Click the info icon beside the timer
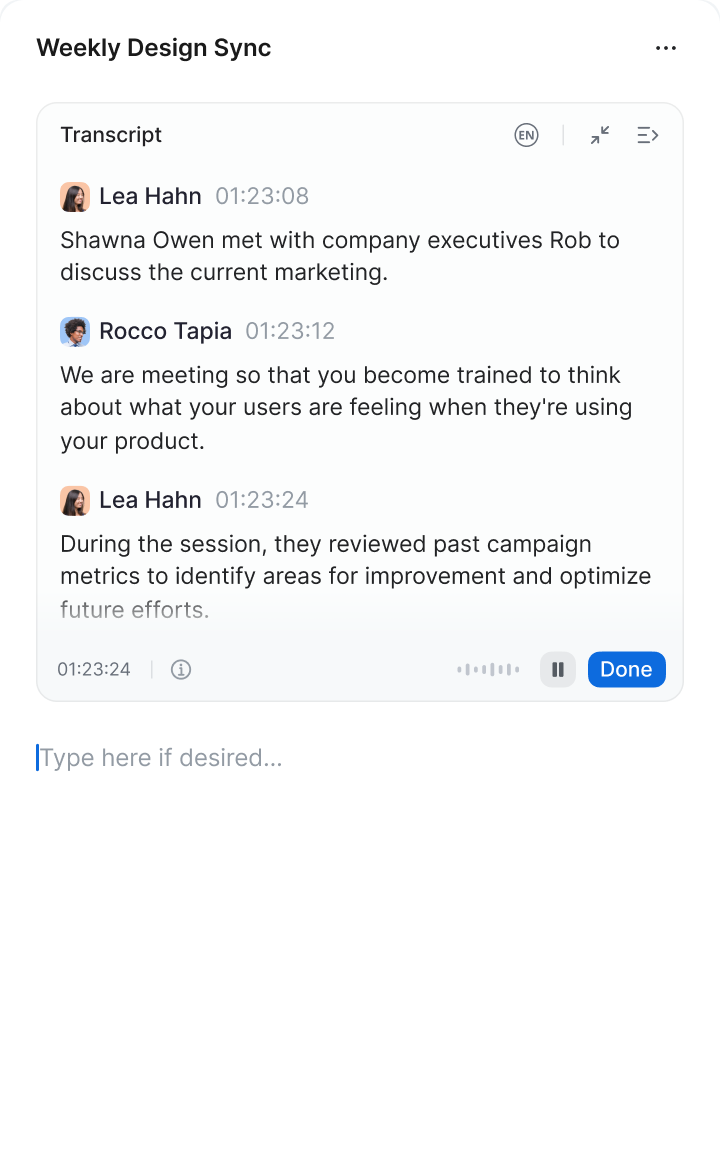This screenshot has height=1167, width=720. (181, 670)
